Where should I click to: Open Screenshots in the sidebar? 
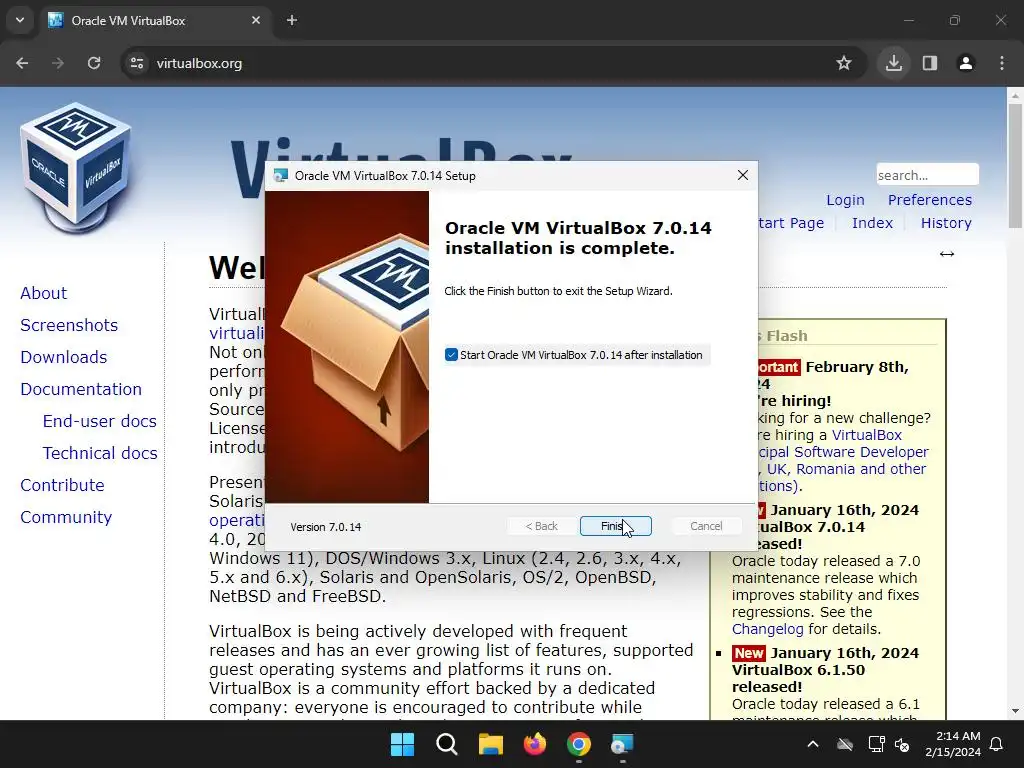click(69, 325)
